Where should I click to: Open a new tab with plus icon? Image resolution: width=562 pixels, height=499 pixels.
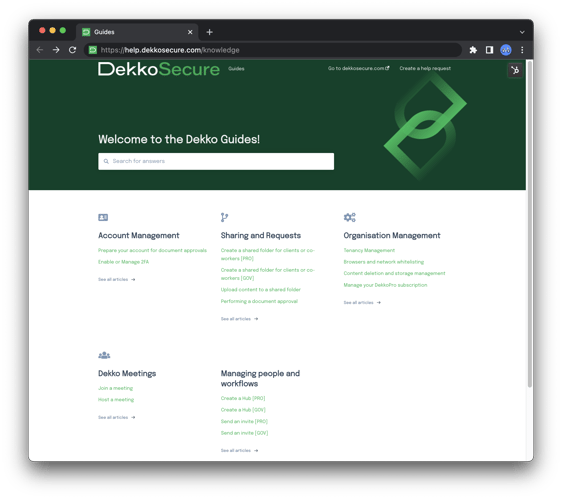[x=210, y=32]
